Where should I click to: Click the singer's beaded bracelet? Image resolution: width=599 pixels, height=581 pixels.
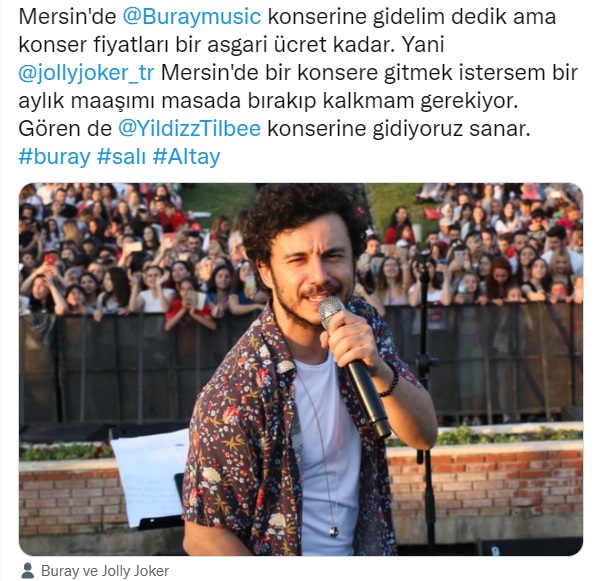pyautogui.click(x=390, y=382)
